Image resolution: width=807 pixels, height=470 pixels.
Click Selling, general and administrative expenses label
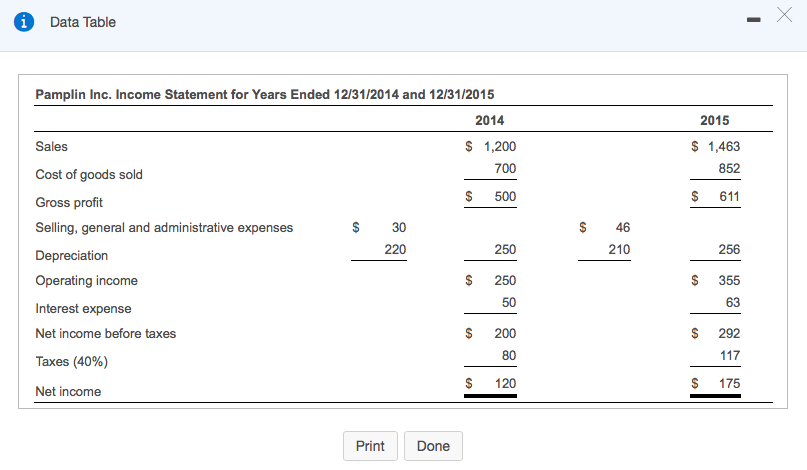[164, 228]
